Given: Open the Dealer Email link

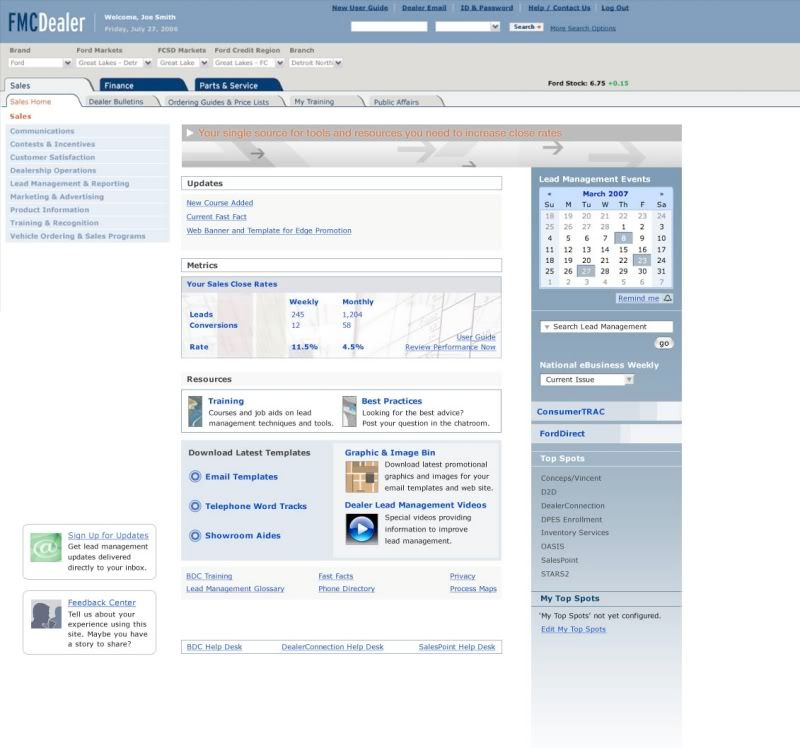Looking at the screenshot, I should coord(424,8).
